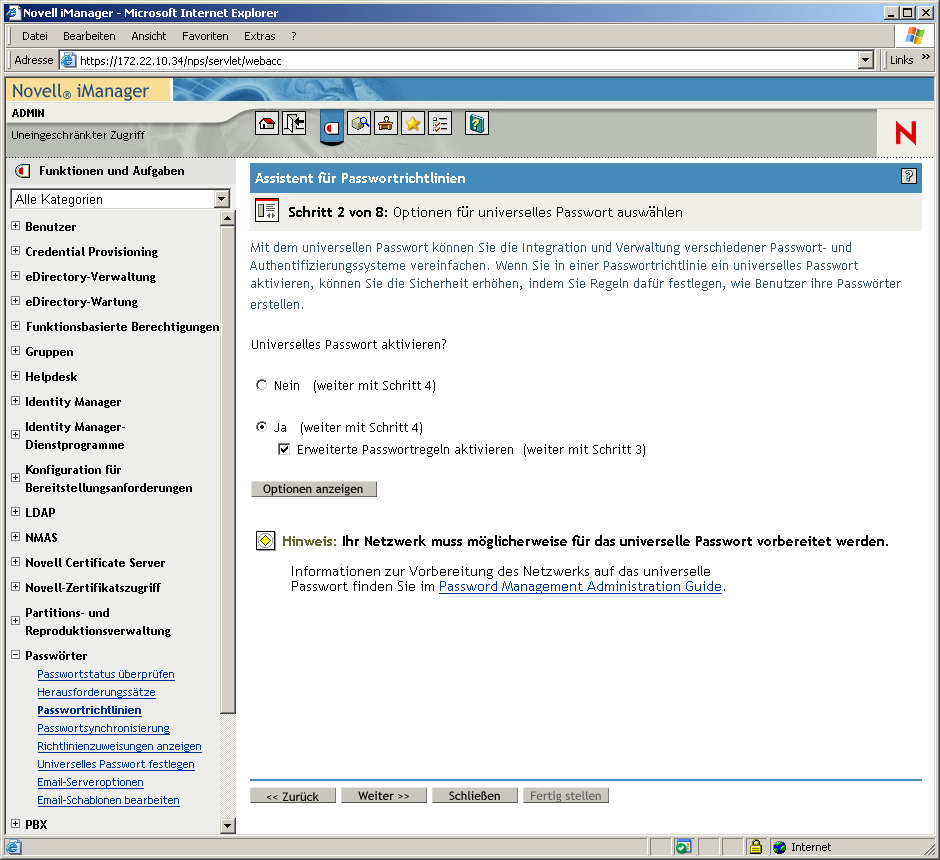Viewport: 940px width, 860px height.
Task: Click the address bar page icon
Action: click(69, 60)
